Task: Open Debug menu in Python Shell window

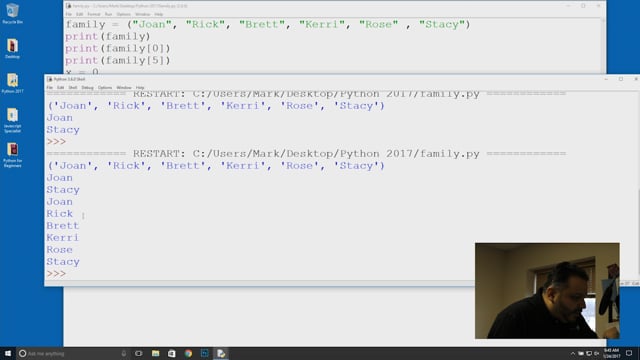Action: 87,88
